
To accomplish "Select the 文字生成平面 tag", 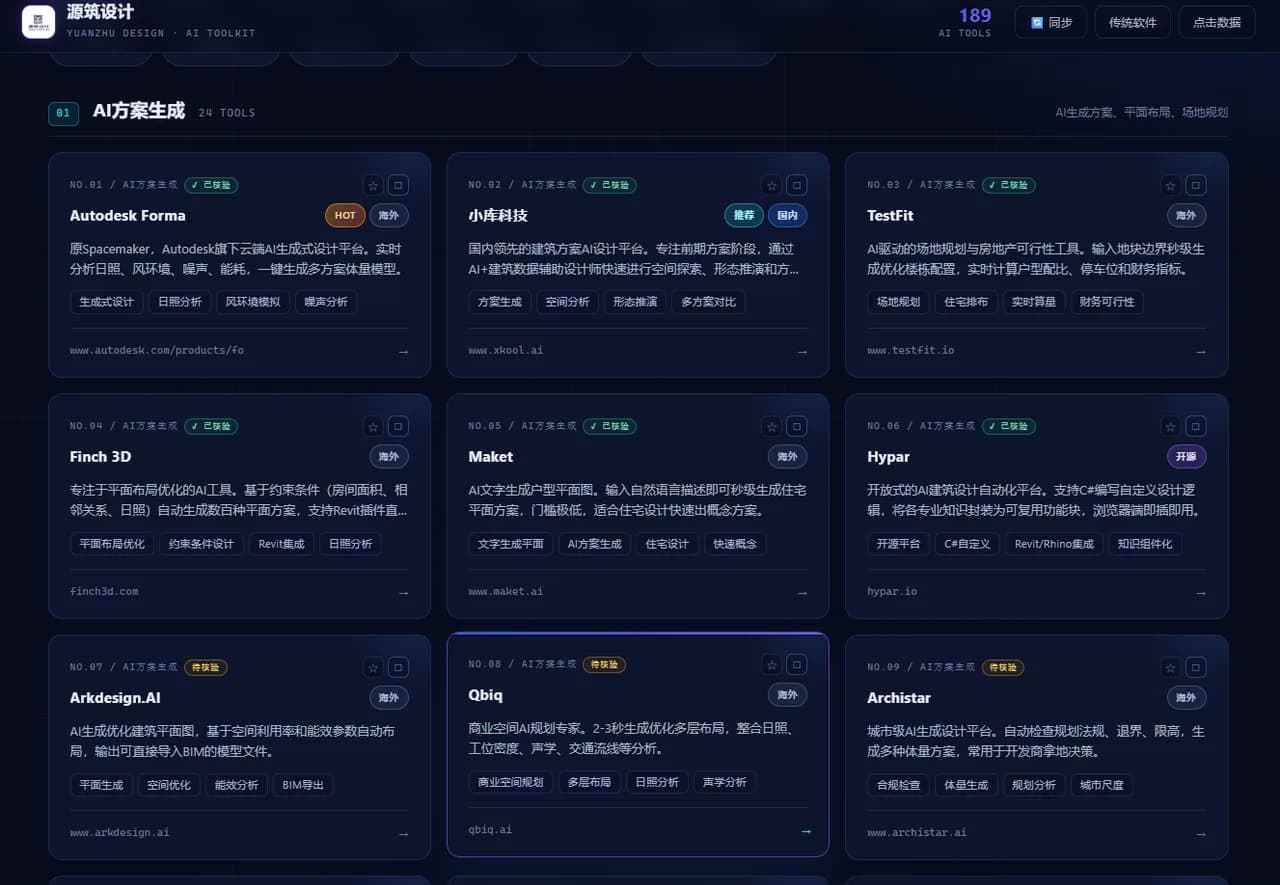I will pyautogui.click(x=510, y=544).
